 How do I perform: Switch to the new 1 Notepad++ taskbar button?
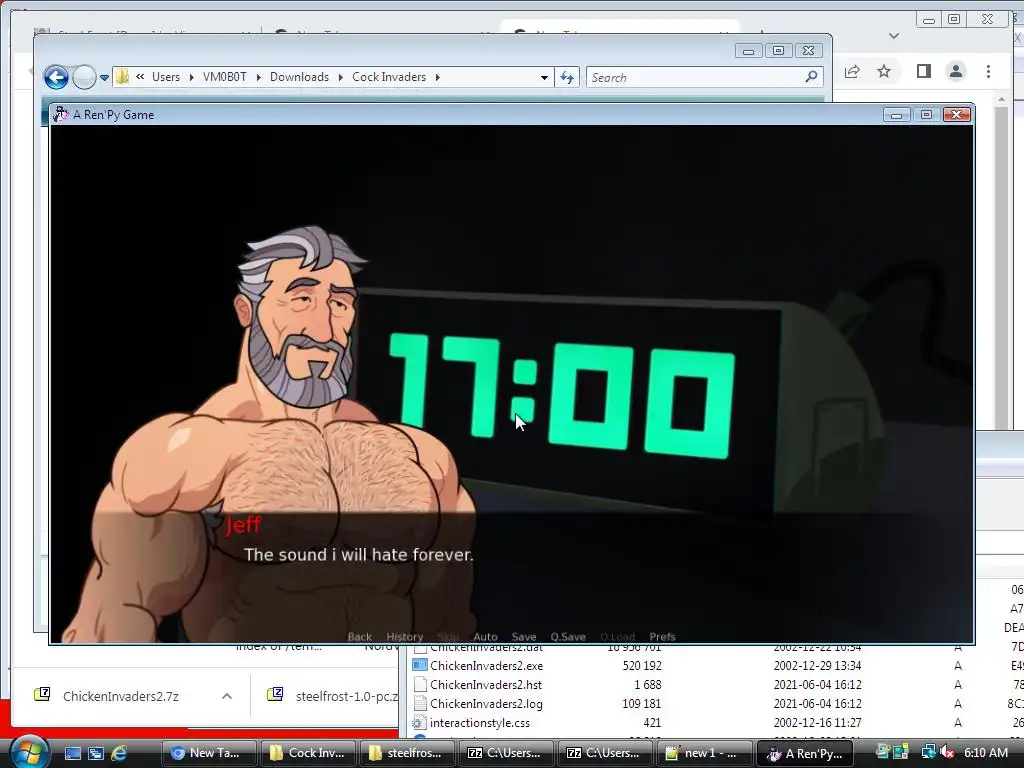pyautogui.click(x=703, y=753)
